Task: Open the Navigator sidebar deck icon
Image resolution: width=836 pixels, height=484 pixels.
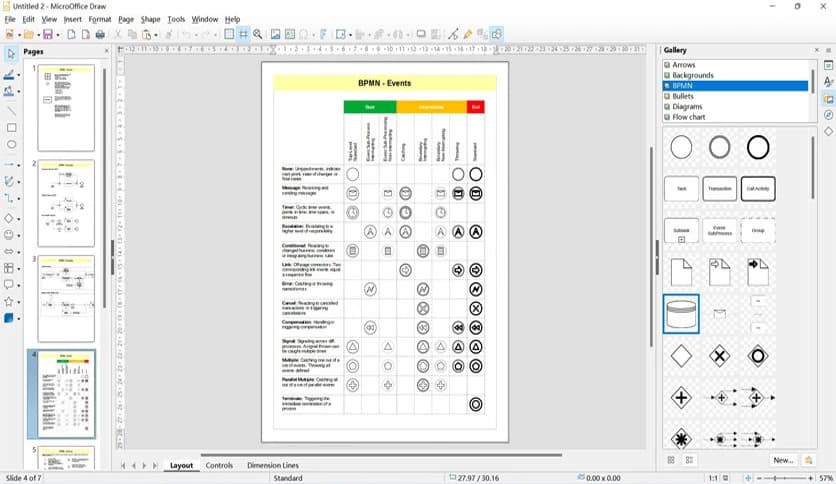Action: click(x=828, y=115)
